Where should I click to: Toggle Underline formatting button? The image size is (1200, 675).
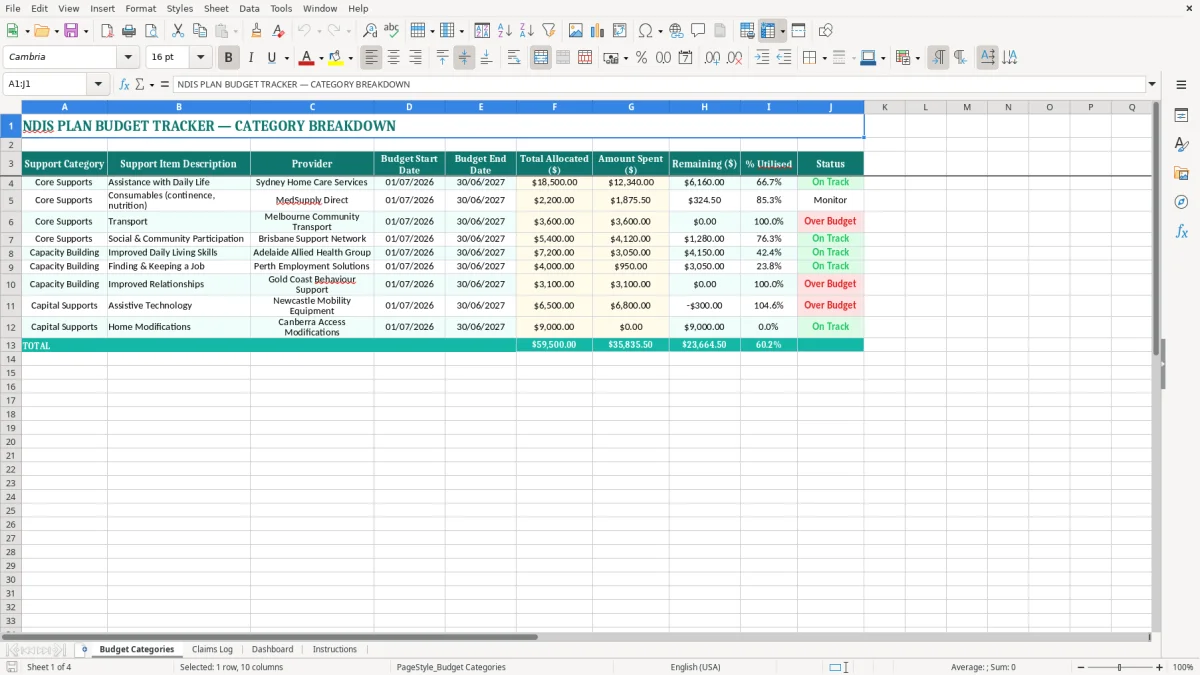[271, 58]
